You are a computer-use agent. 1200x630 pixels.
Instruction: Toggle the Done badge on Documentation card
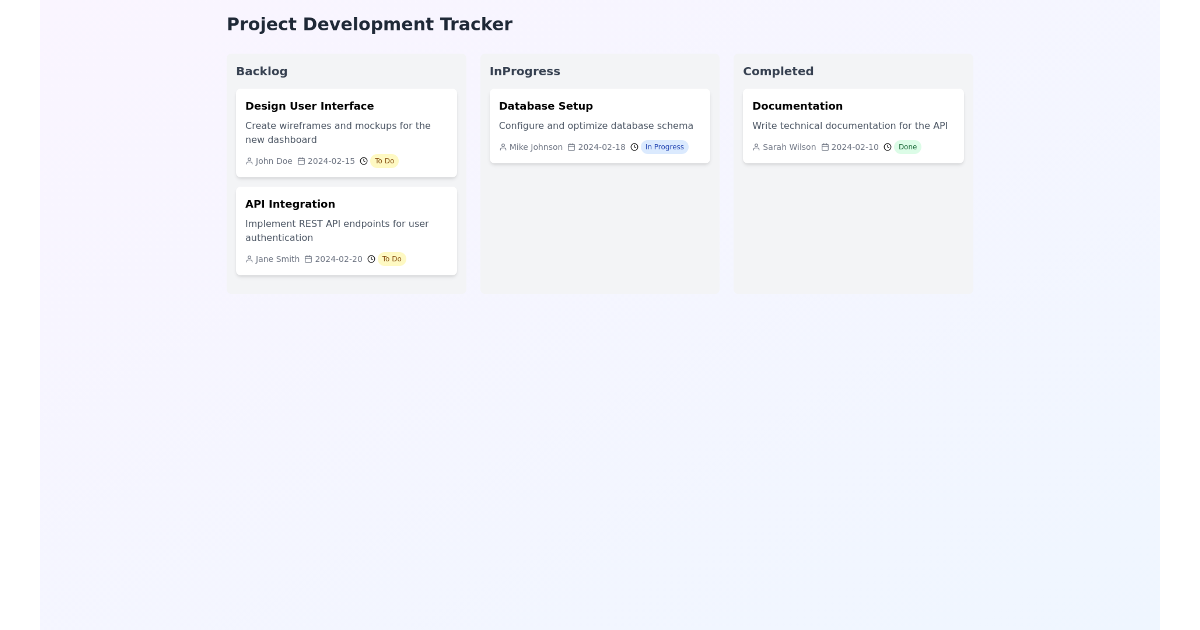[907, 146]
